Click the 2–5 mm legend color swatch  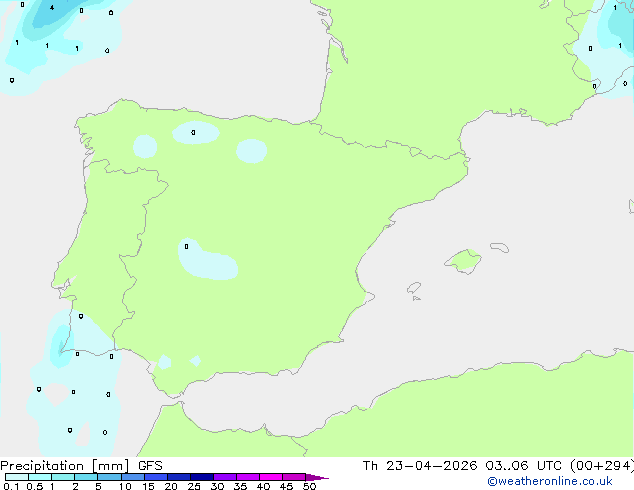point(86,477)
